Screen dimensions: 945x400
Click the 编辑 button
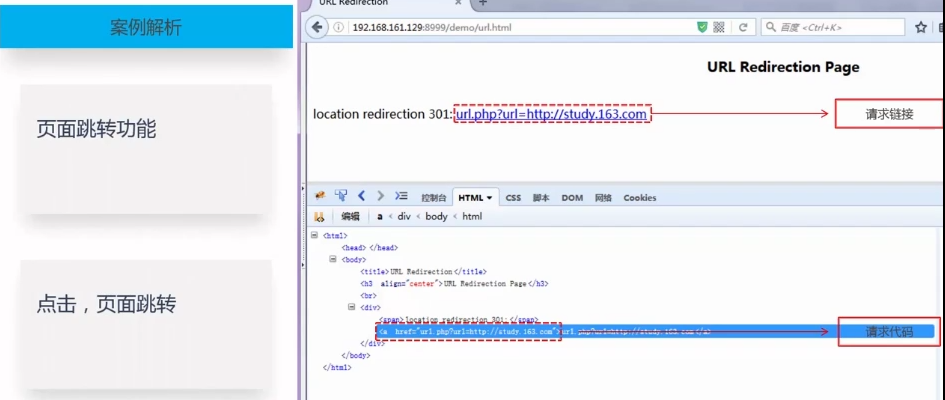tap(350, 217)
